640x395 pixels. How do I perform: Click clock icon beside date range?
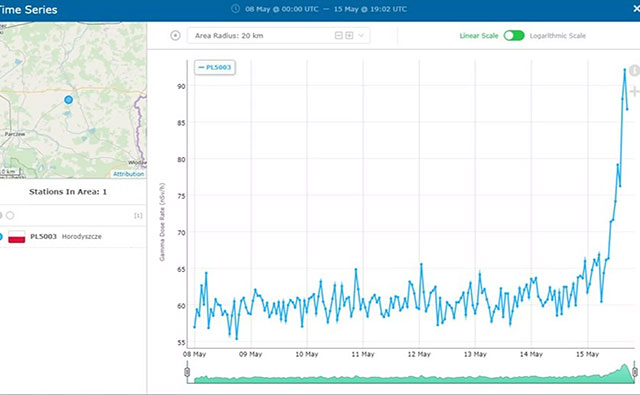pos(236,9)
